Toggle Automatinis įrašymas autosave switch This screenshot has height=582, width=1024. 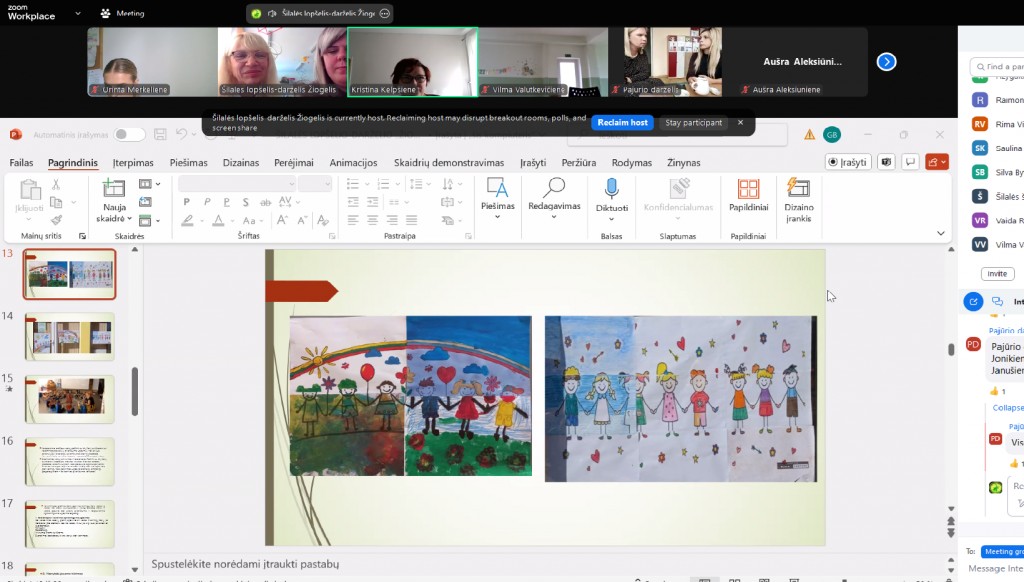tap(128, 134)
